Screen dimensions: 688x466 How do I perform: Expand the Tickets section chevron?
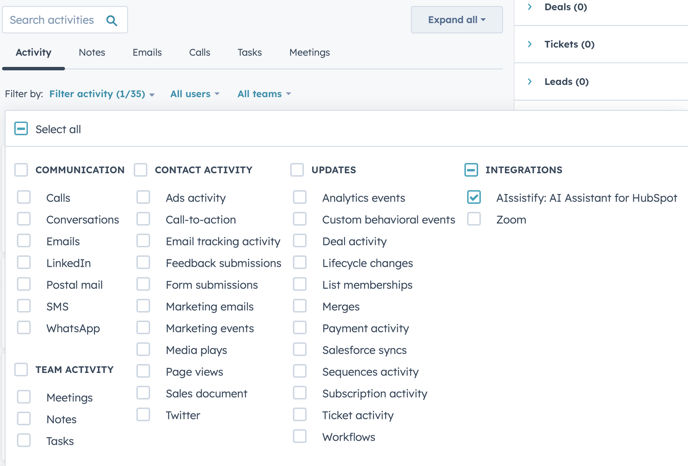(x=530, y=44)
